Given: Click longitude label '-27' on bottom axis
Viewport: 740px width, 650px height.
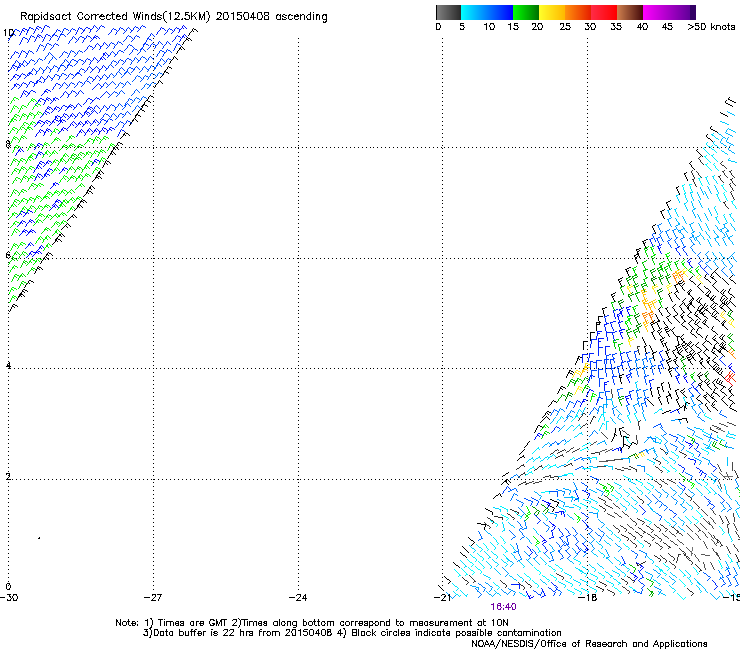Looking at the screenshot, I should (x=152, y=598).
